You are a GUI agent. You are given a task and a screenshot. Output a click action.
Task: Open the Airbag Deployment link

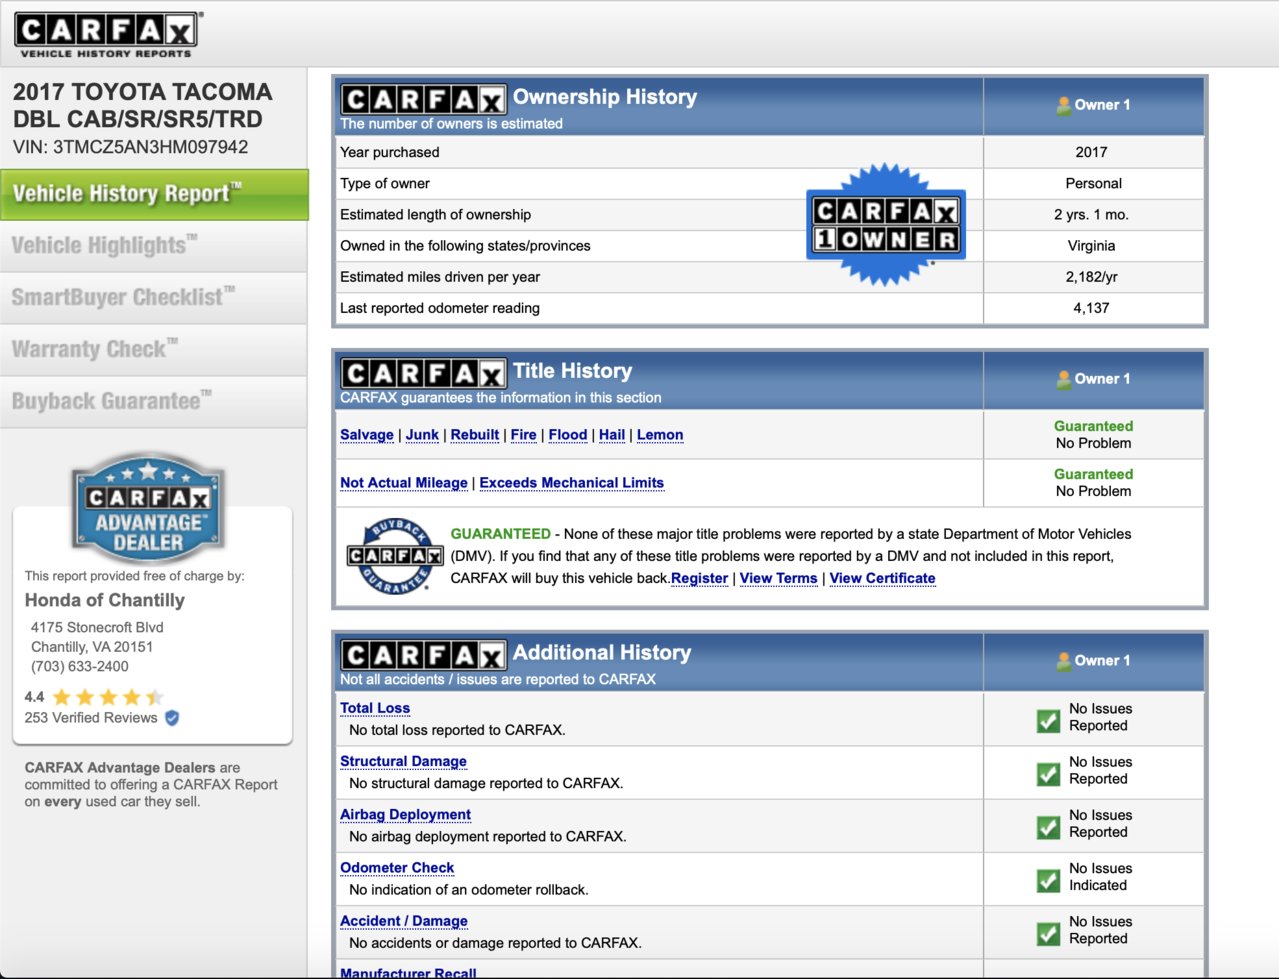pyautogui.click(x=405, y=815)
